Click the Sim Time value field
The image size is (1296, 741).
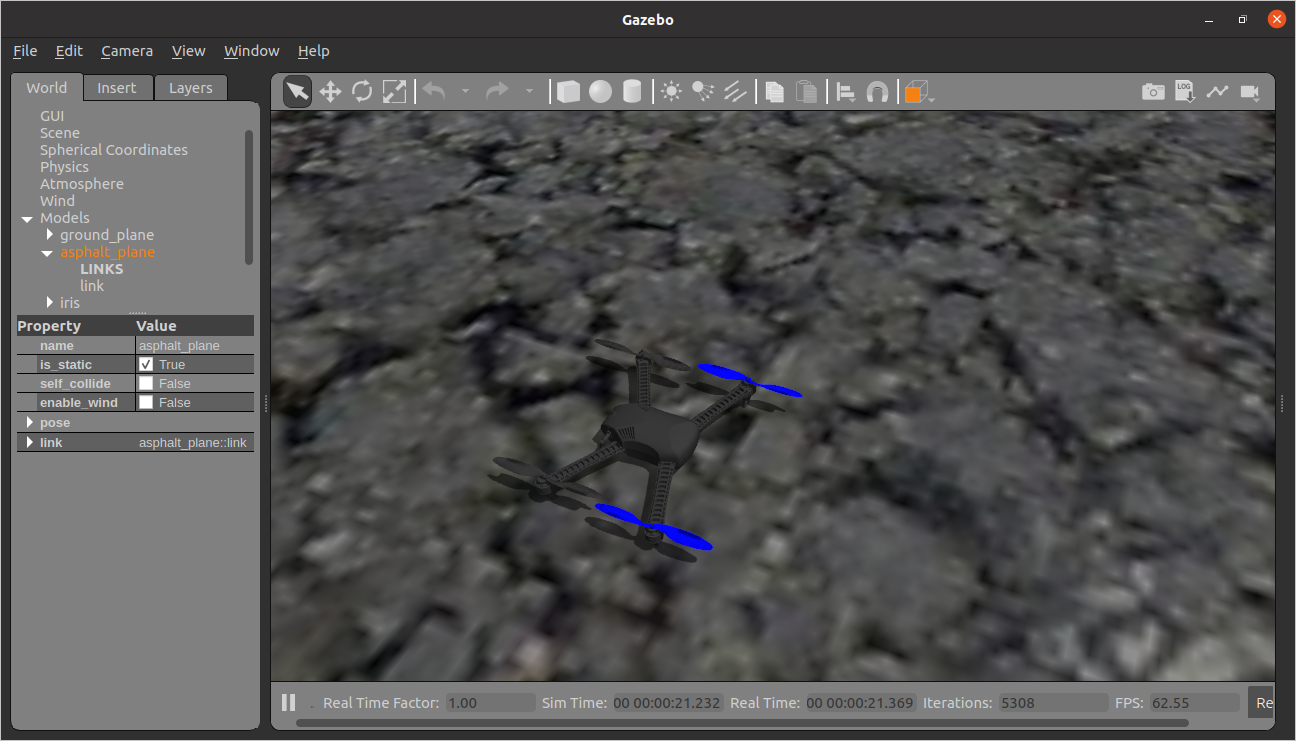[x=667, y=703]
